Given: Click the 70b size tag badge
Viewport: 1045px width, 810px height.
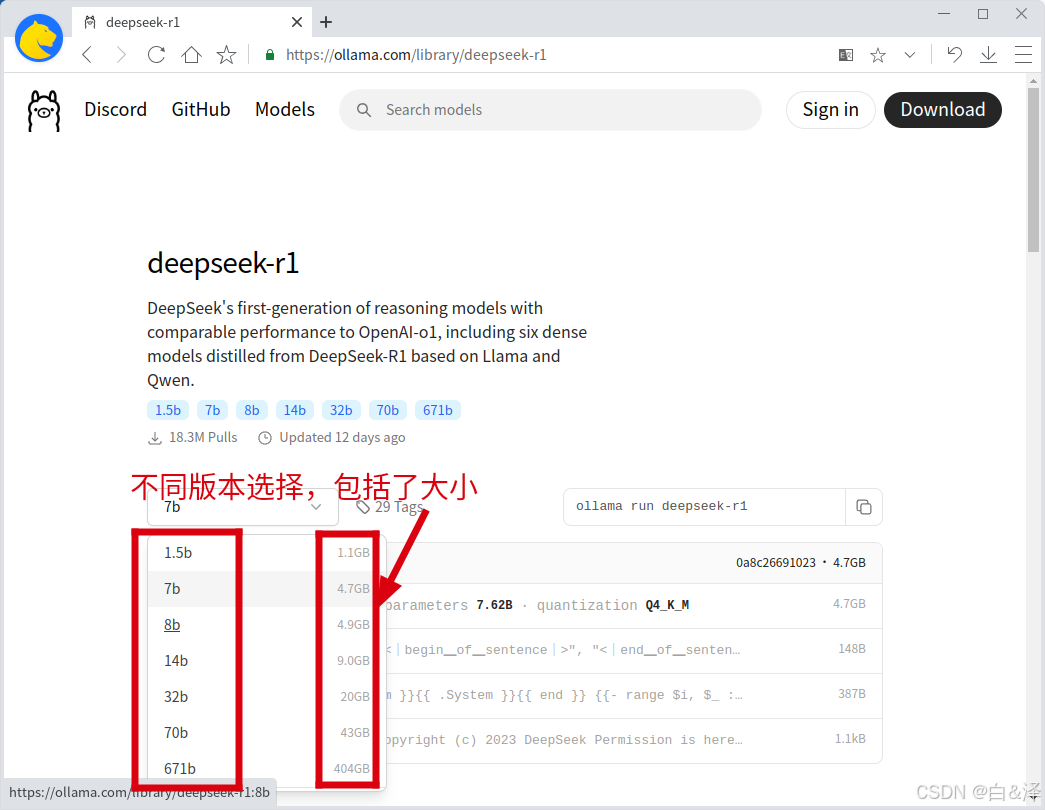Looking at the screenshot, I should pos(388,410).
